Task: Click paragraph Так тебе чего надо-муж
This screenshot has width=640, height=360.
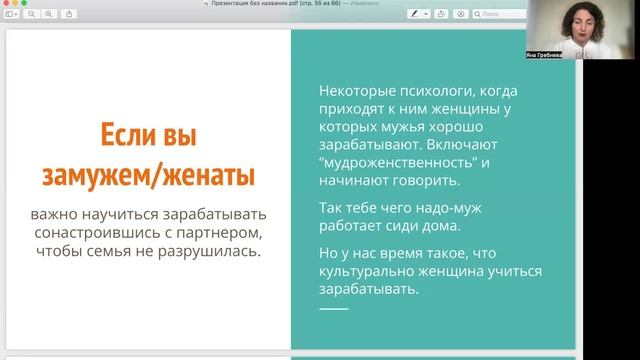Action: [400, 217]
